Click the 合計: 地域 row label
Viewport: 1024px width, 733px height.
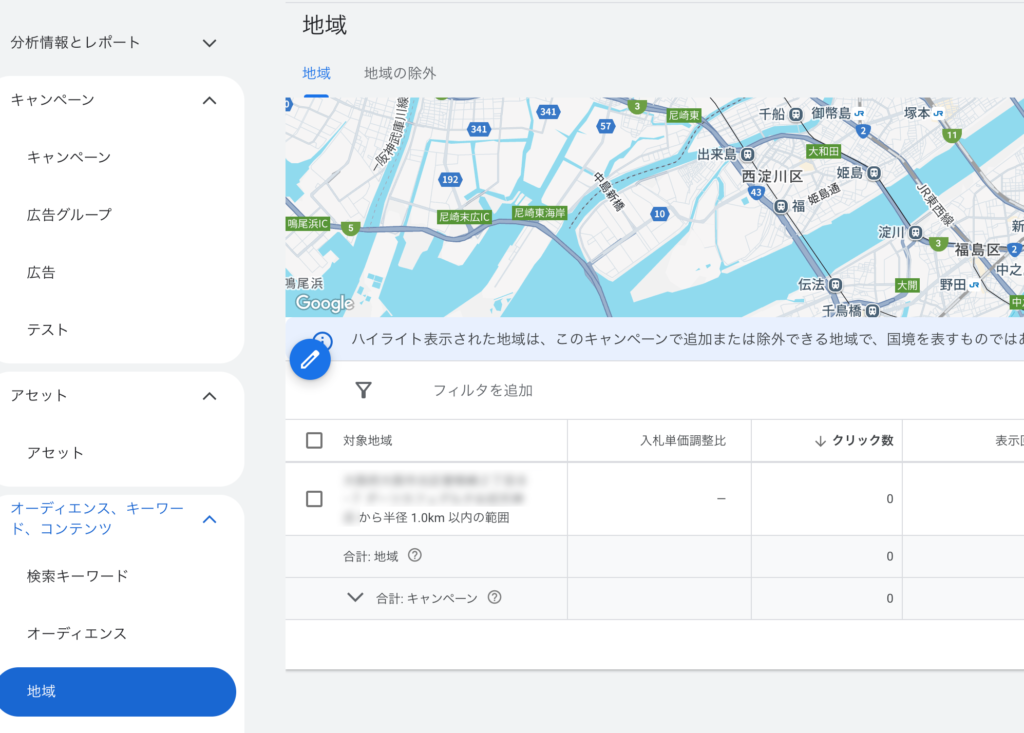pos(370,556)
